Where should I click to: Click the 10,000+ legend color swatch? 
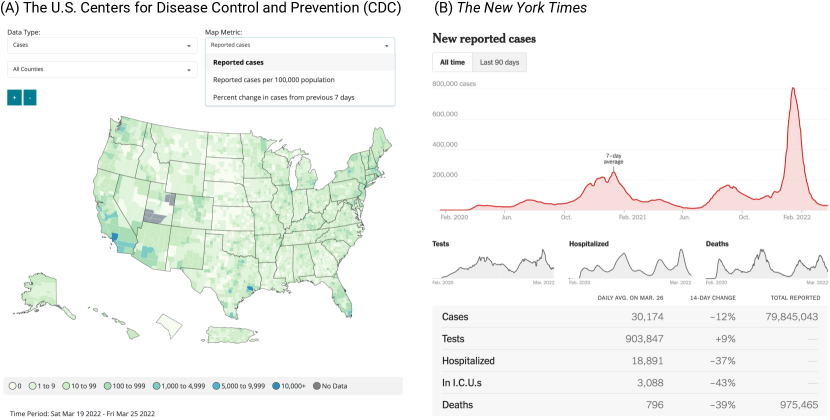[x=277, y=384]
